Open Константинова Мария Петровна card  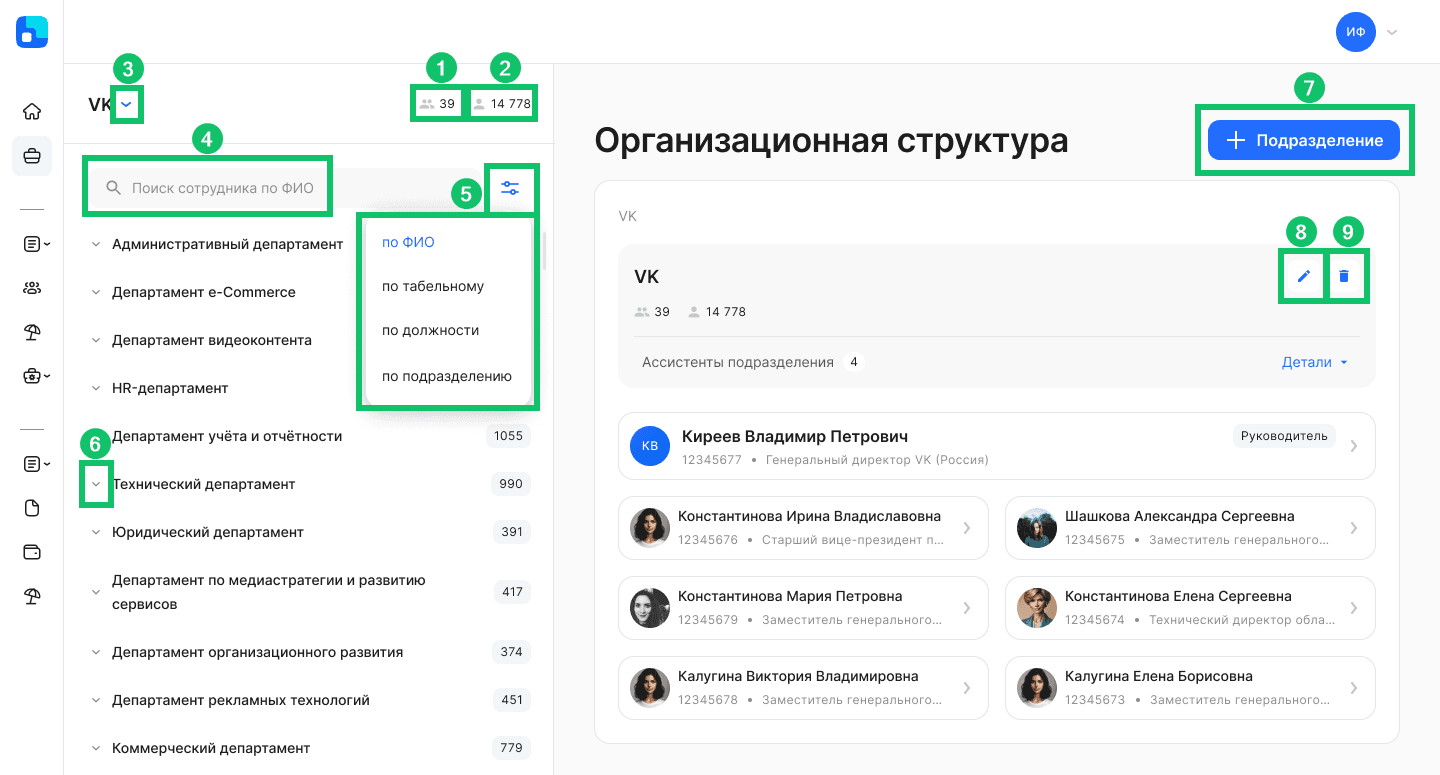coord(803,608)
